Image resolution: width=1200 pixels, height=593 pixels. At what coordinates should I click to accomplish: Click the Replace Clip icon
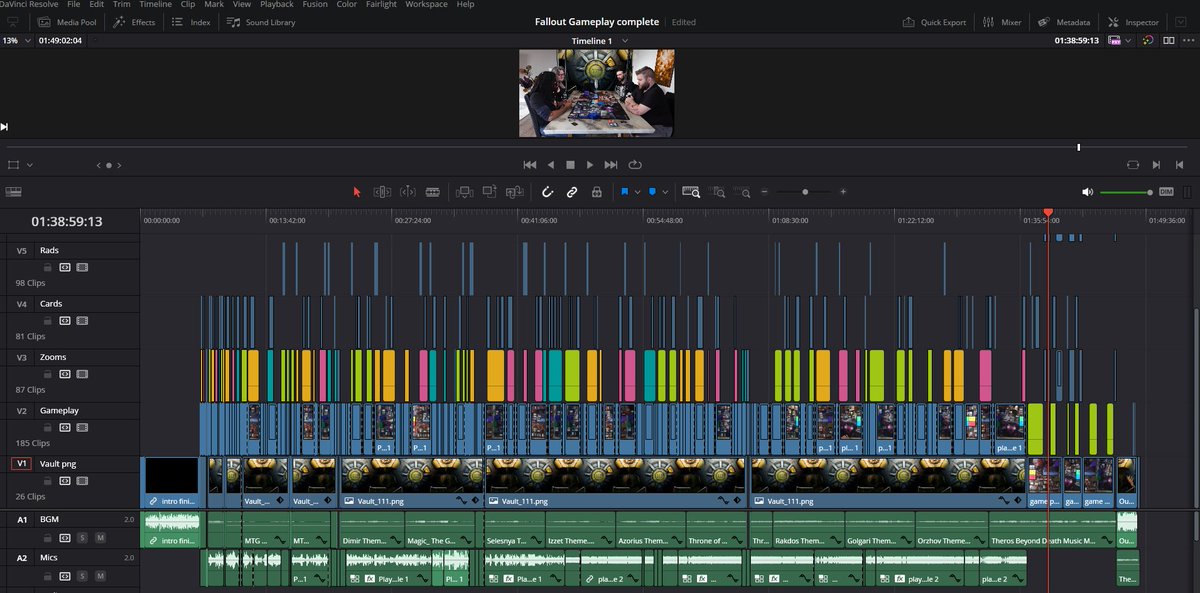click(x=515, y=191)
